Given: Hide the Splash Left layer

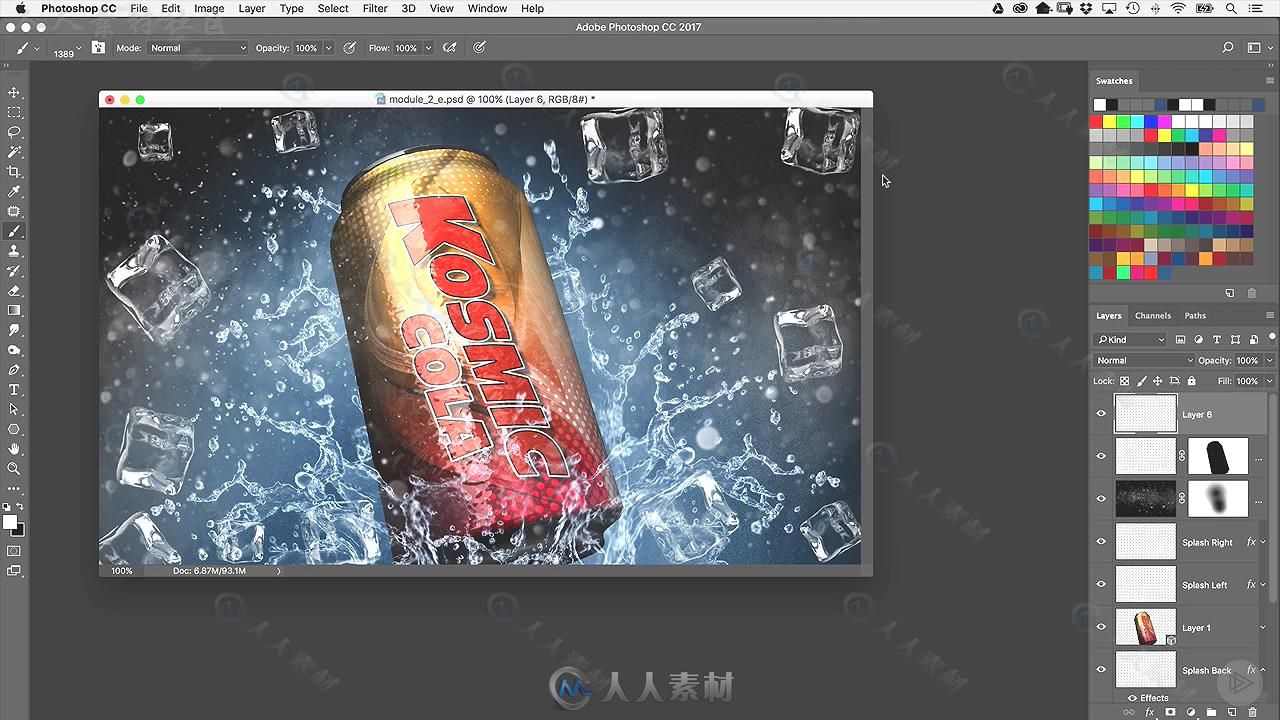Looking at the screenshot, I should pos(1101,585).
